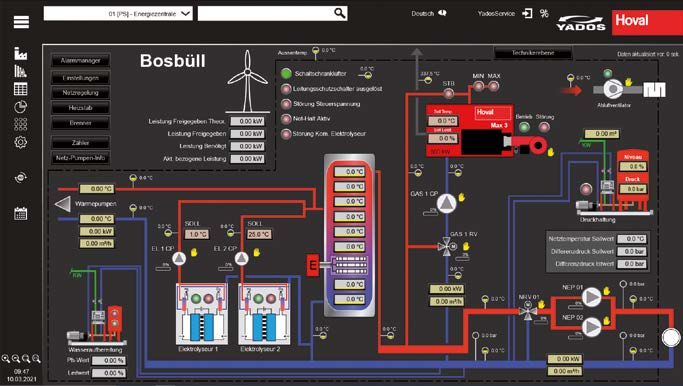Toggle the green Schaltschranklüfter indicator

[286, 74]
